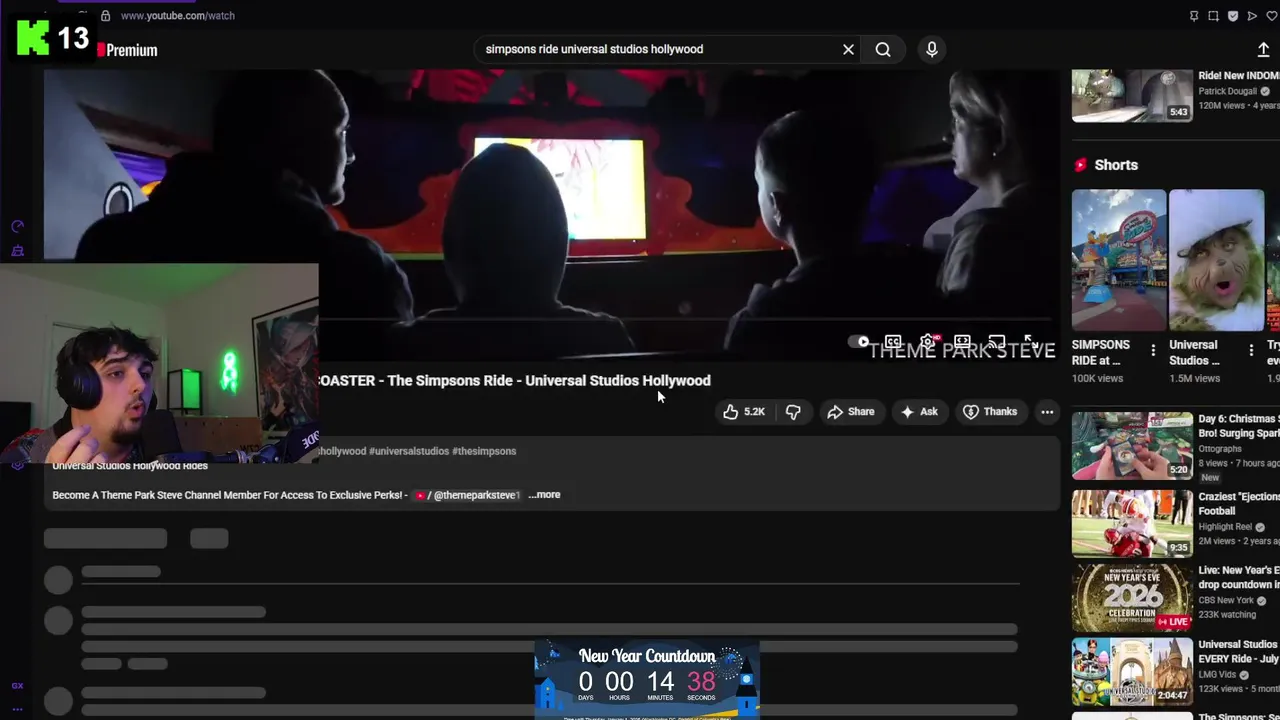The height and width of the screenshot is (720, 1280).
Task: Open the LMG Vids 2:04:47 video thumbnail
Action: pyautogui.click(x=1132, y=673)
